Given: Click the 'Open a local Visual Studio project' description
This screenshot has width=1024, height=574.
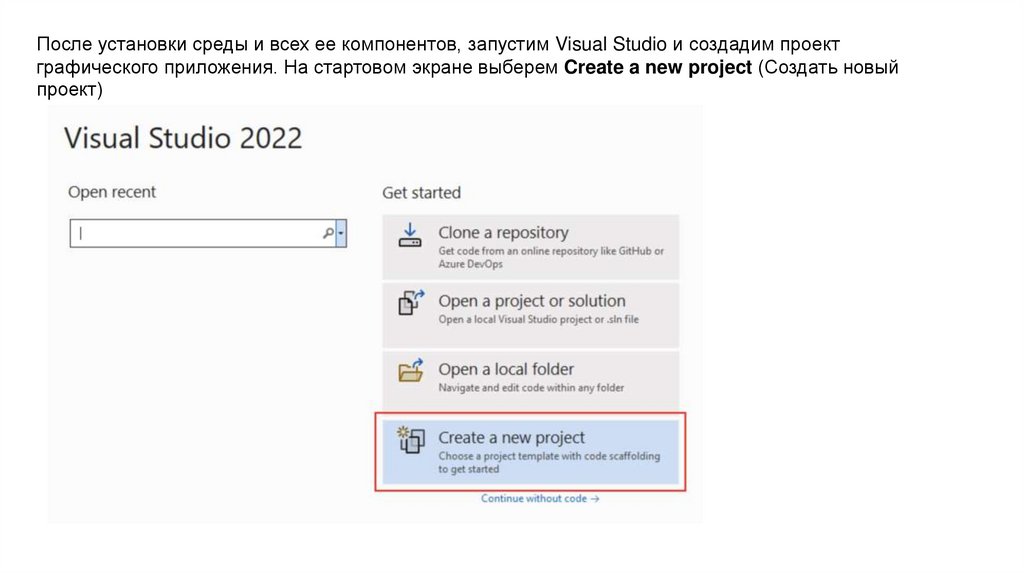Looking at the screenshot, I should [538, 320].
